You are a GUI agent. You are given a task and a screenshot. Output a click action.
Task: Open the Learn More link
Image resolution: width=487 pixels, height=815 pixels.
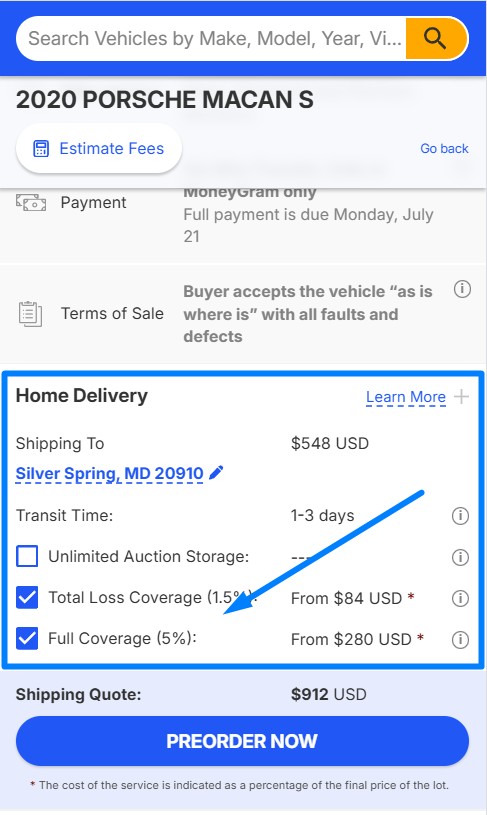click(406, 397)
